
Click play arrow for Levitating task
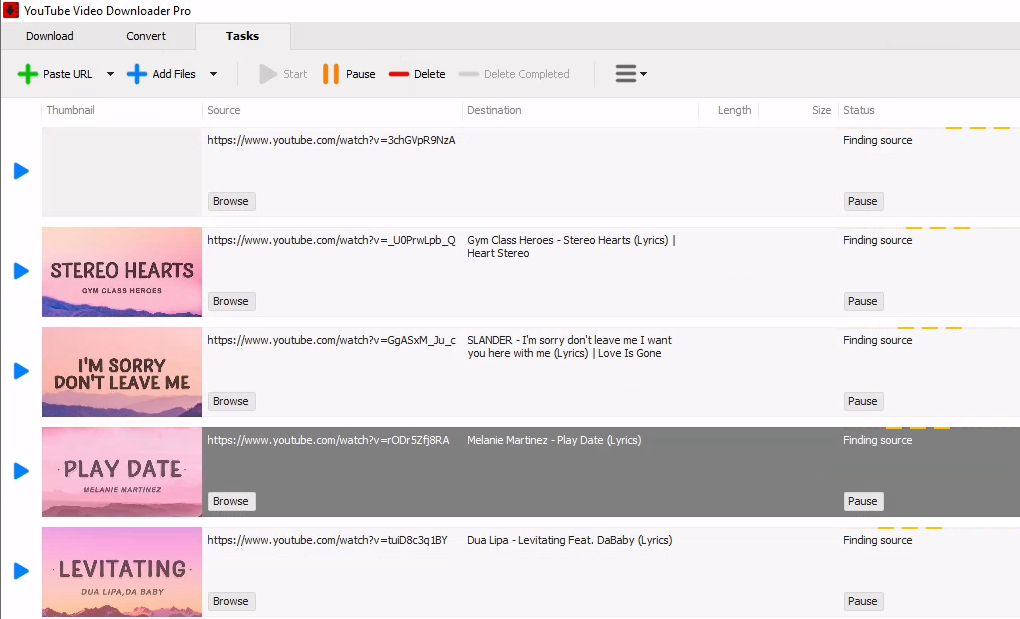pyautogui.click(x=21, y=572)
